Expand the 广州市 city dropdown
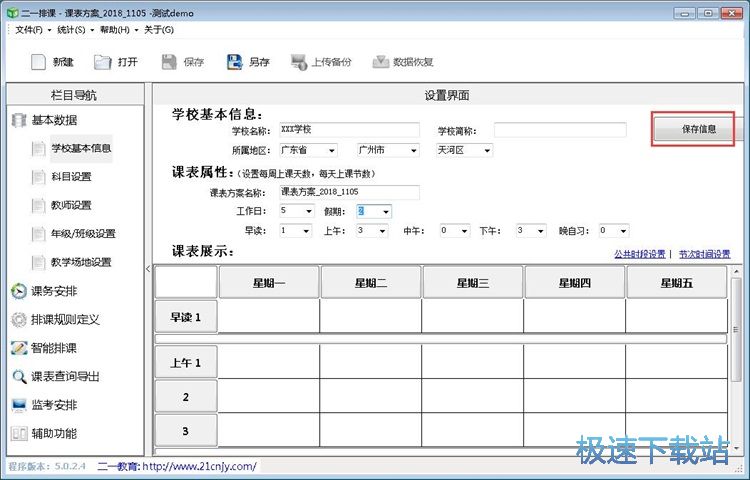 coord(411,150)
